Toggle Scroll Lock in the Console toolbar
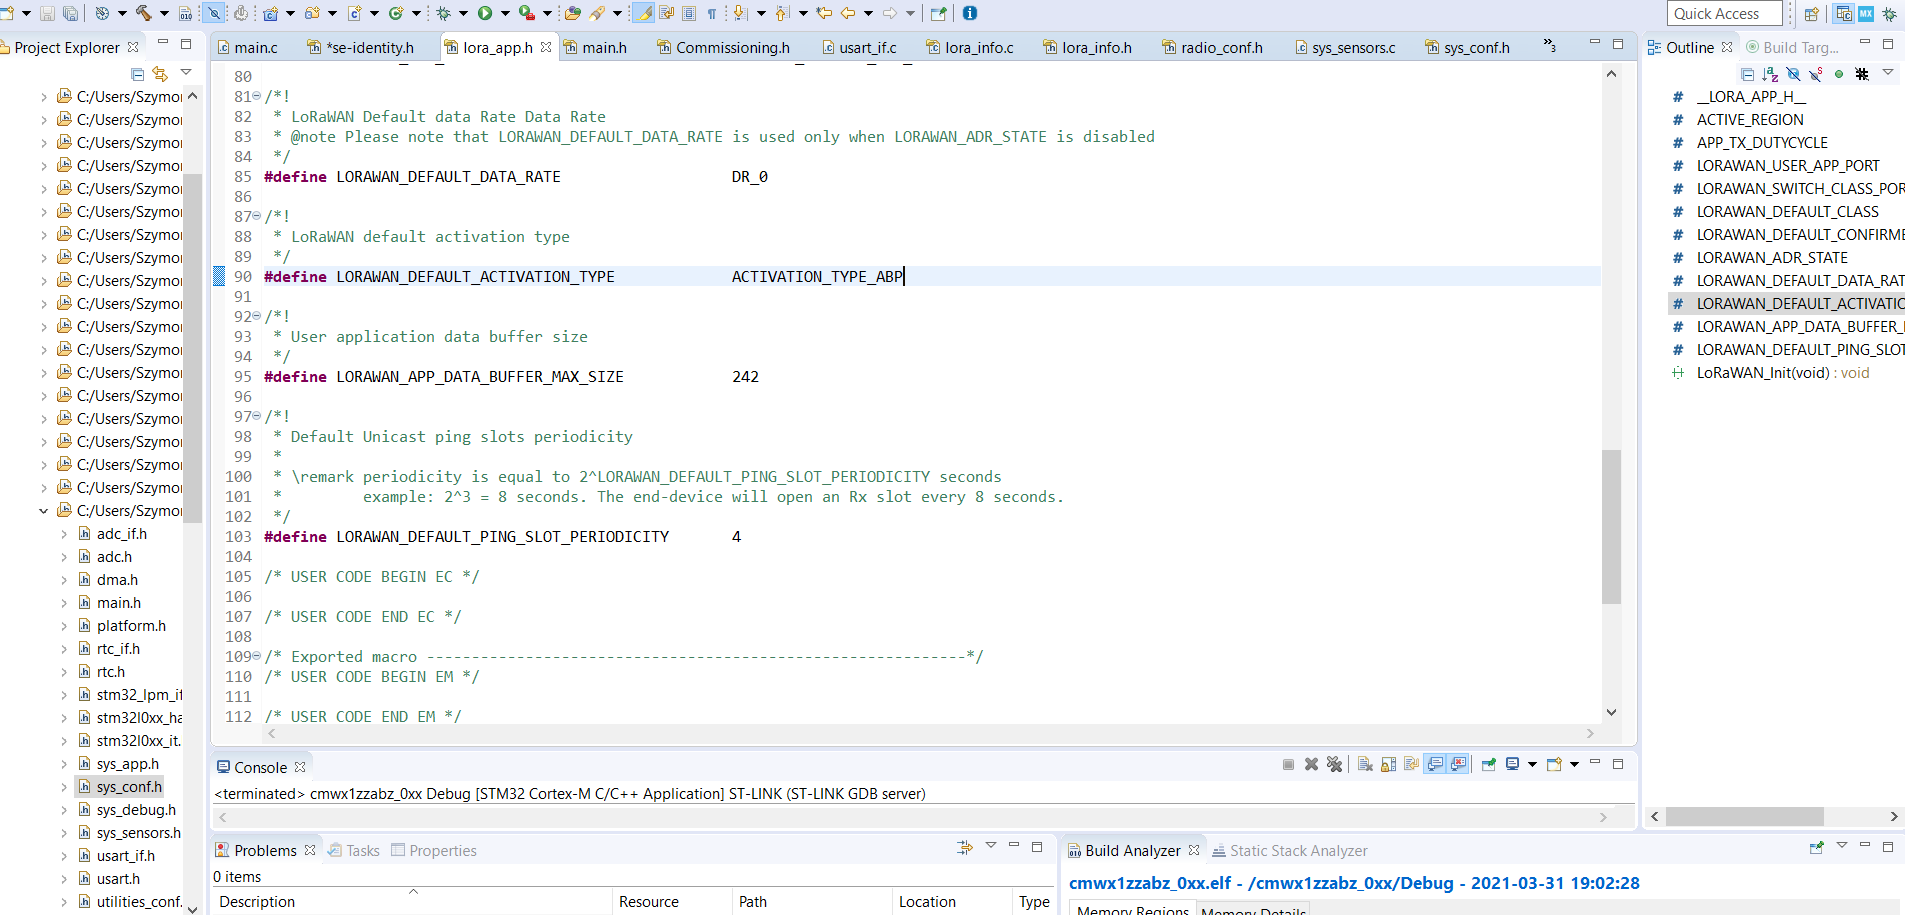This screenshot has height=915, width=1905. click(x=1389, y=764)
